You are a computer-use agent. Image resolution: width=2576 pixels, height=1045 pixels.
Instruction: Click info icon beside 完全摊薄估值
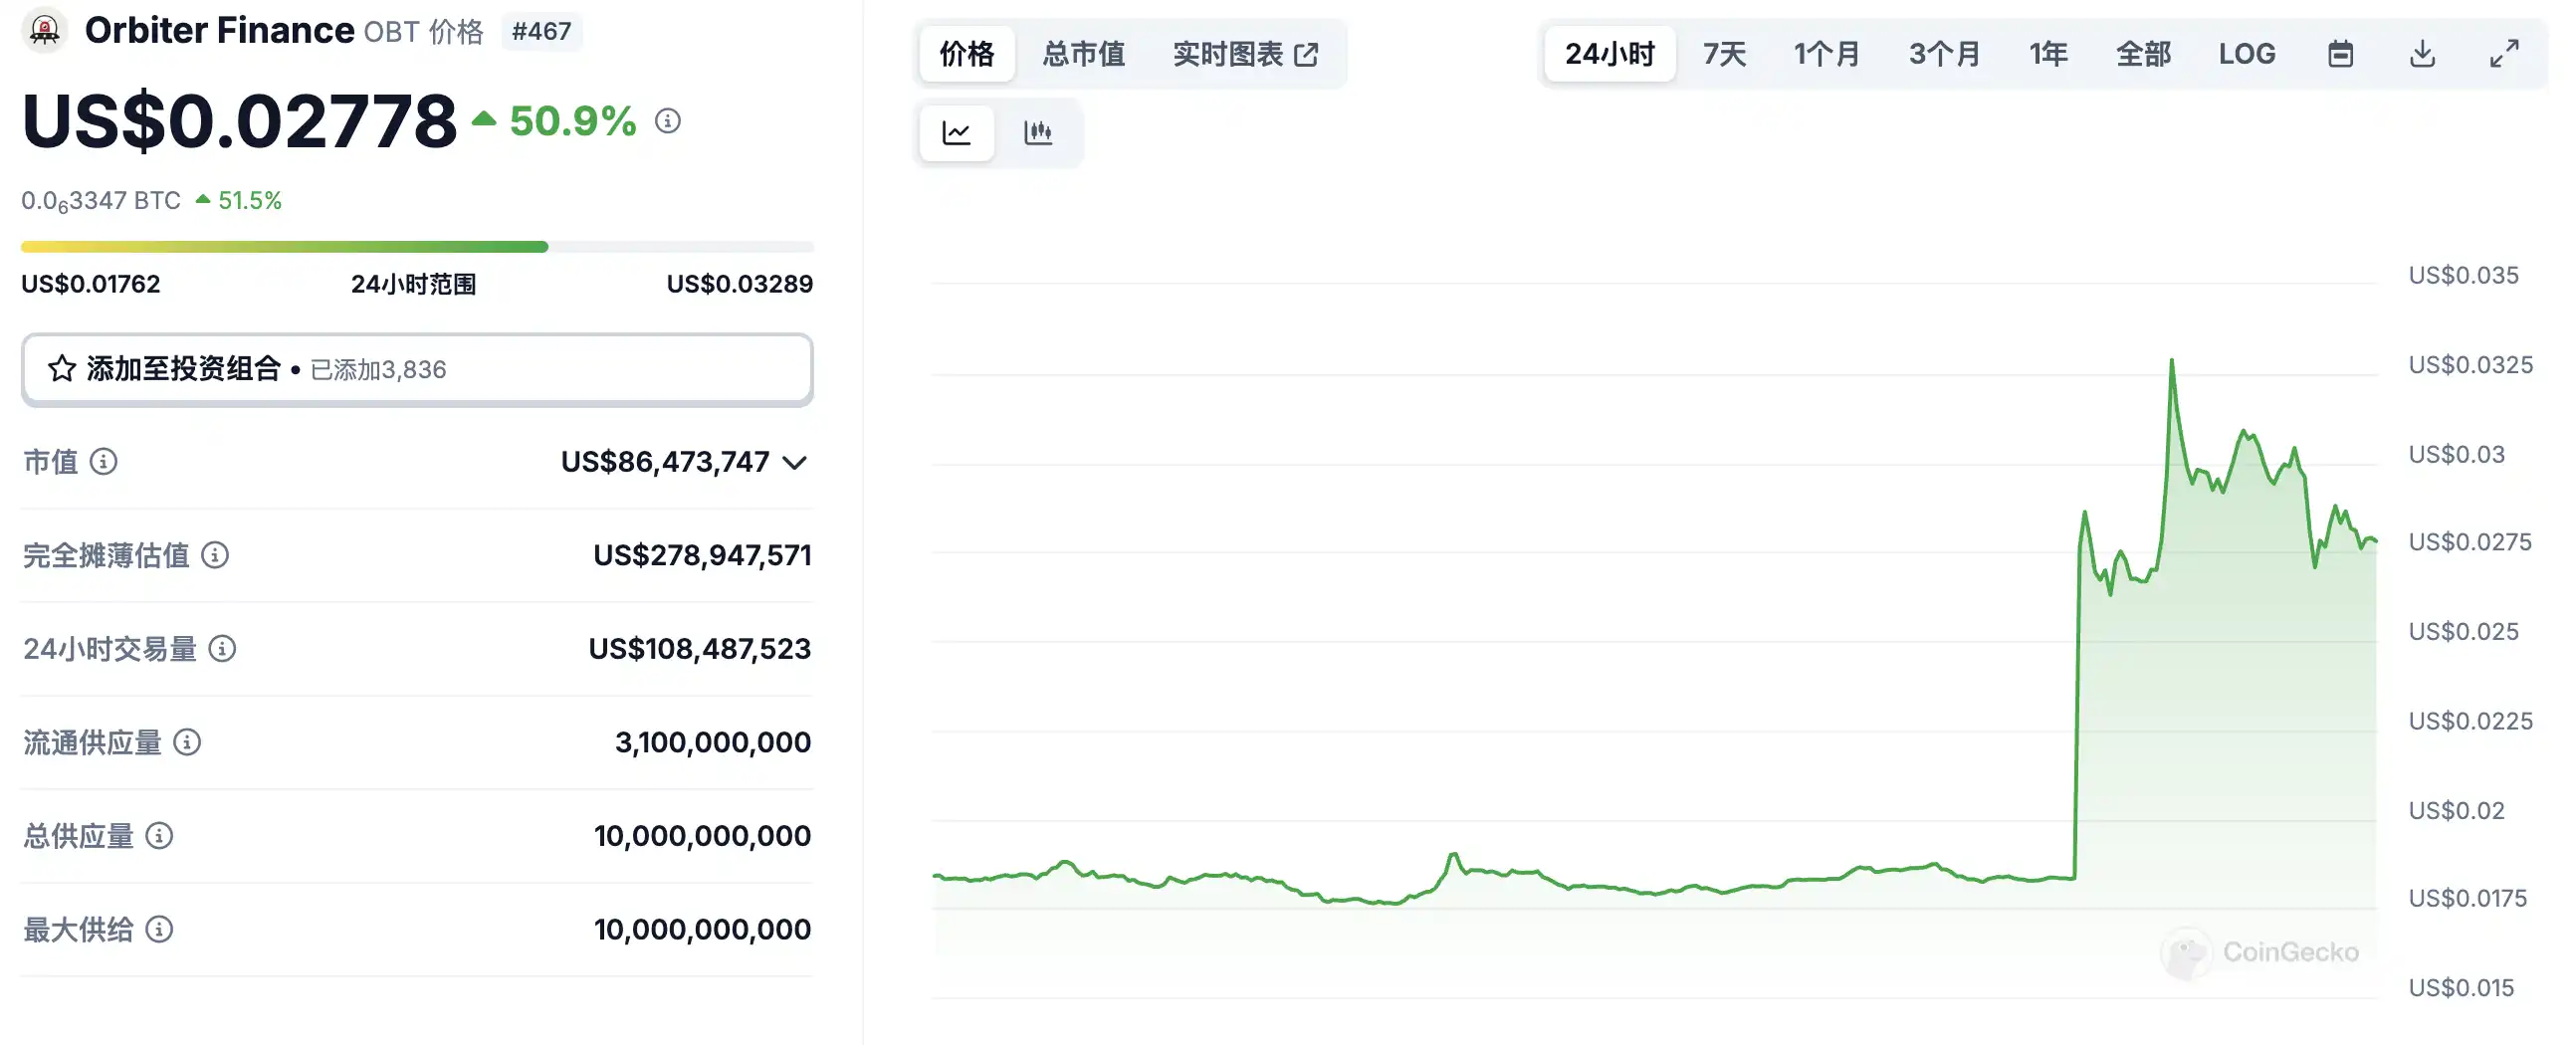click(215, 555)
